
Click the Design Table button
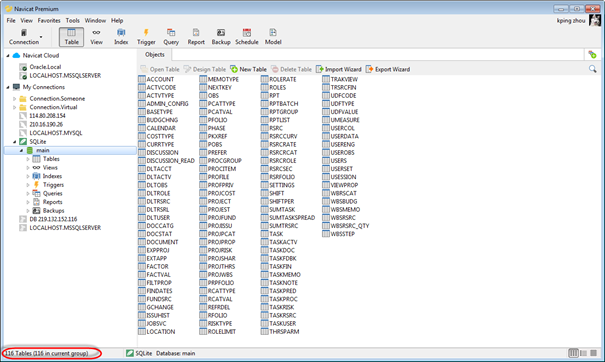click(205, 69)
